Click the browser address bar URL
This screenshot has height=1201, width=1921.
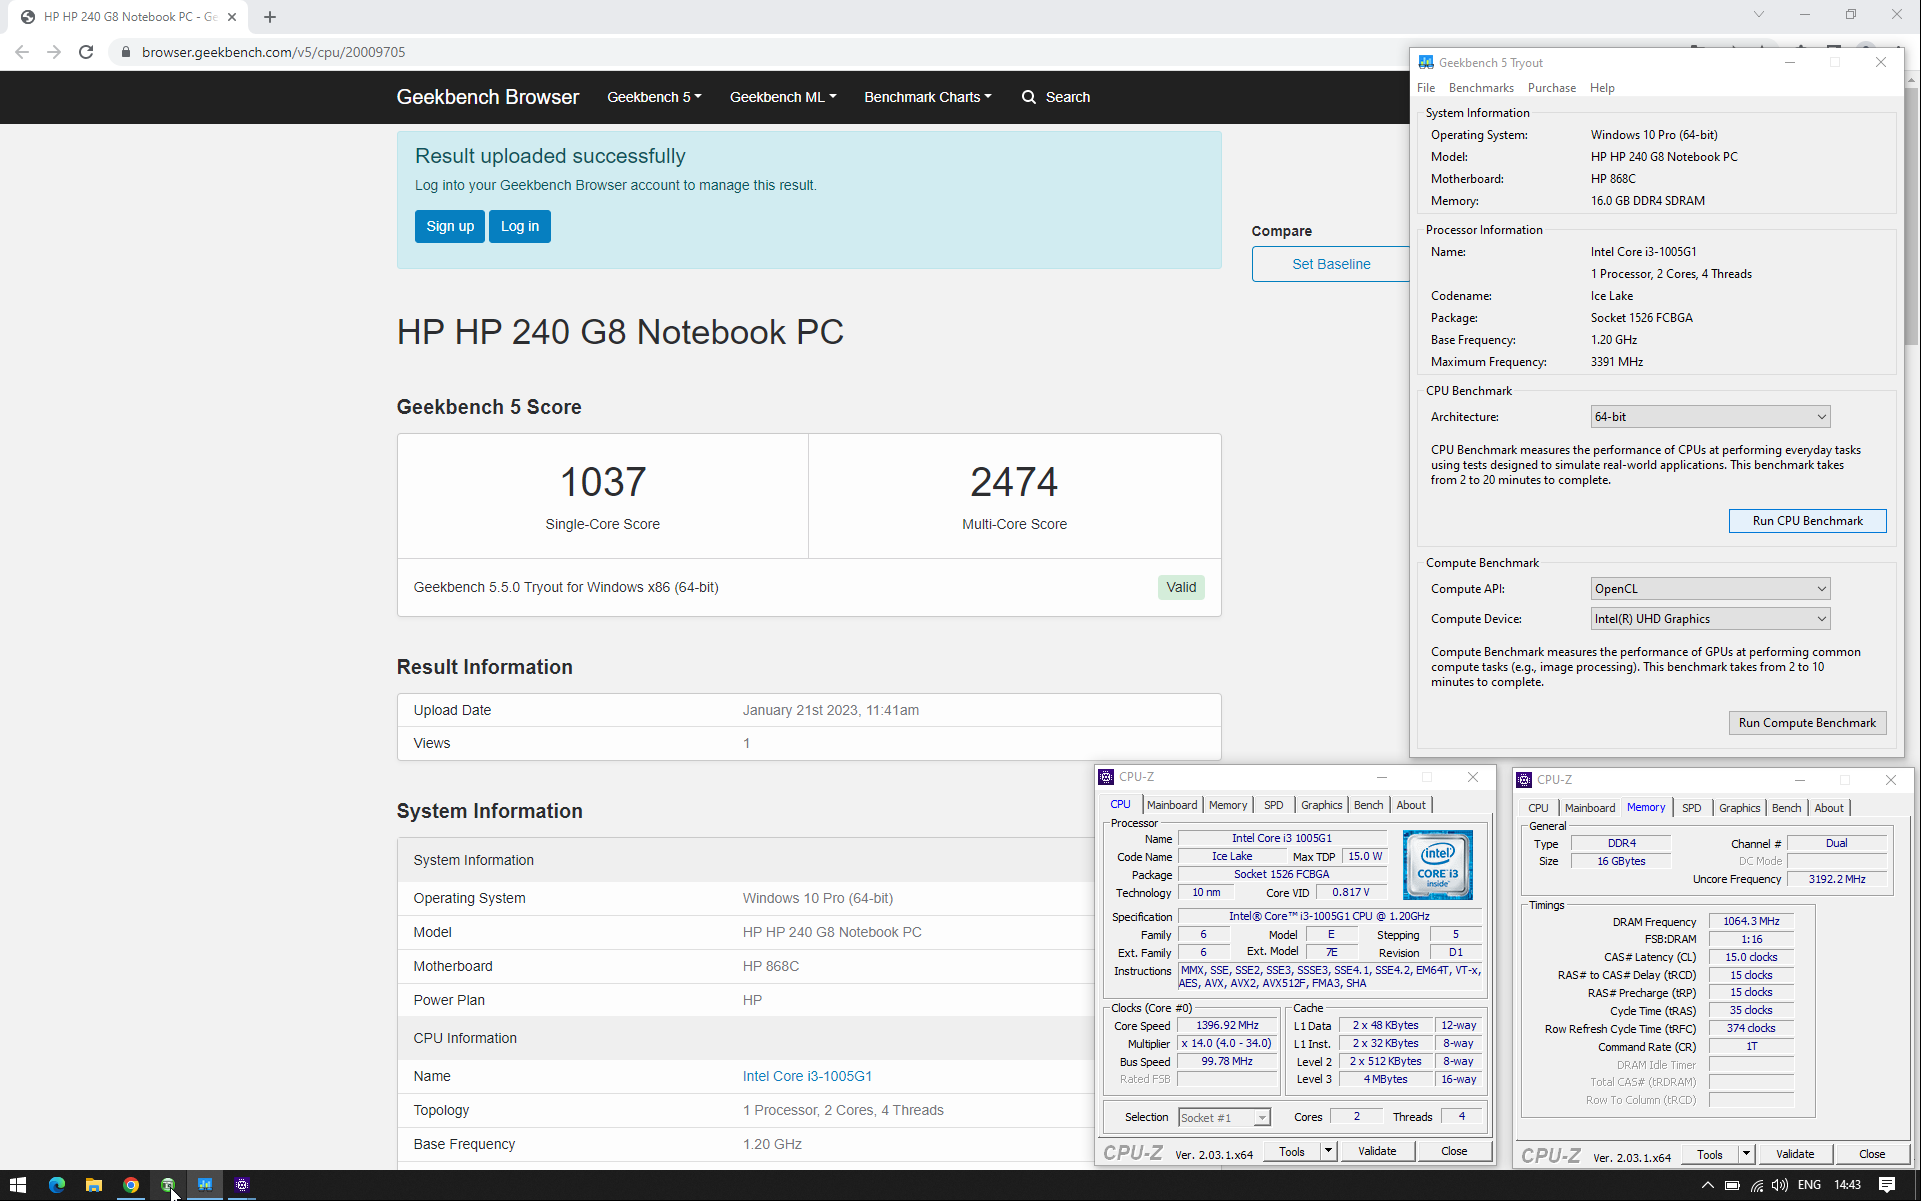coord(273,52)
